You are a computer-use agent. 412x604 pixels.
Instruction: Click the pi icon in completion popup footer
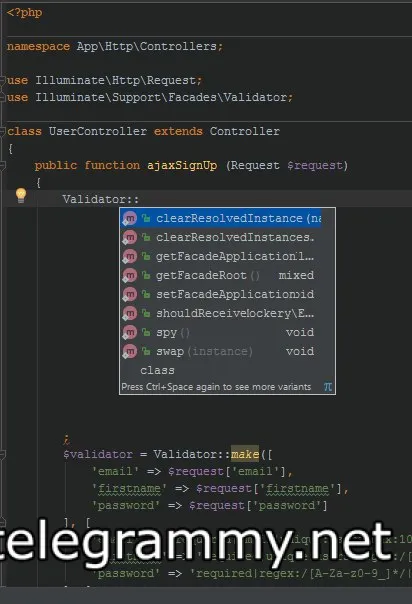[328, 386]
